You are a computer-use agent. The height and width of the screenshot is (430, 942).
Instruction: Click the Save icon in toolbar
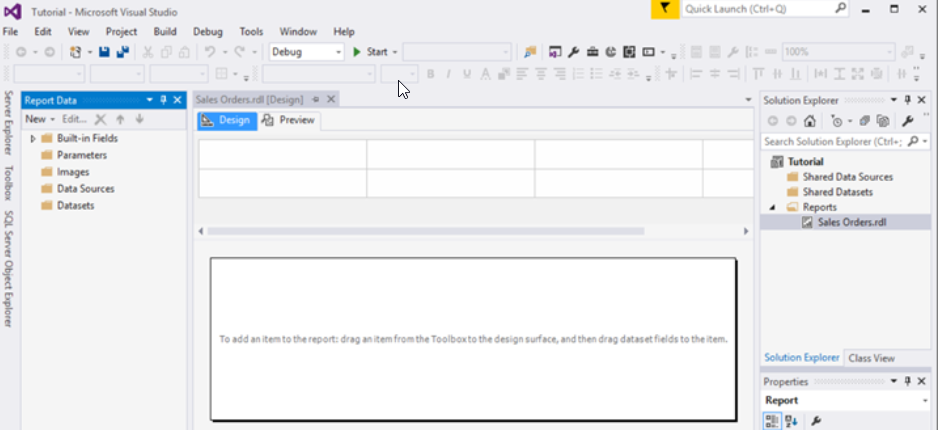[104, 52]
